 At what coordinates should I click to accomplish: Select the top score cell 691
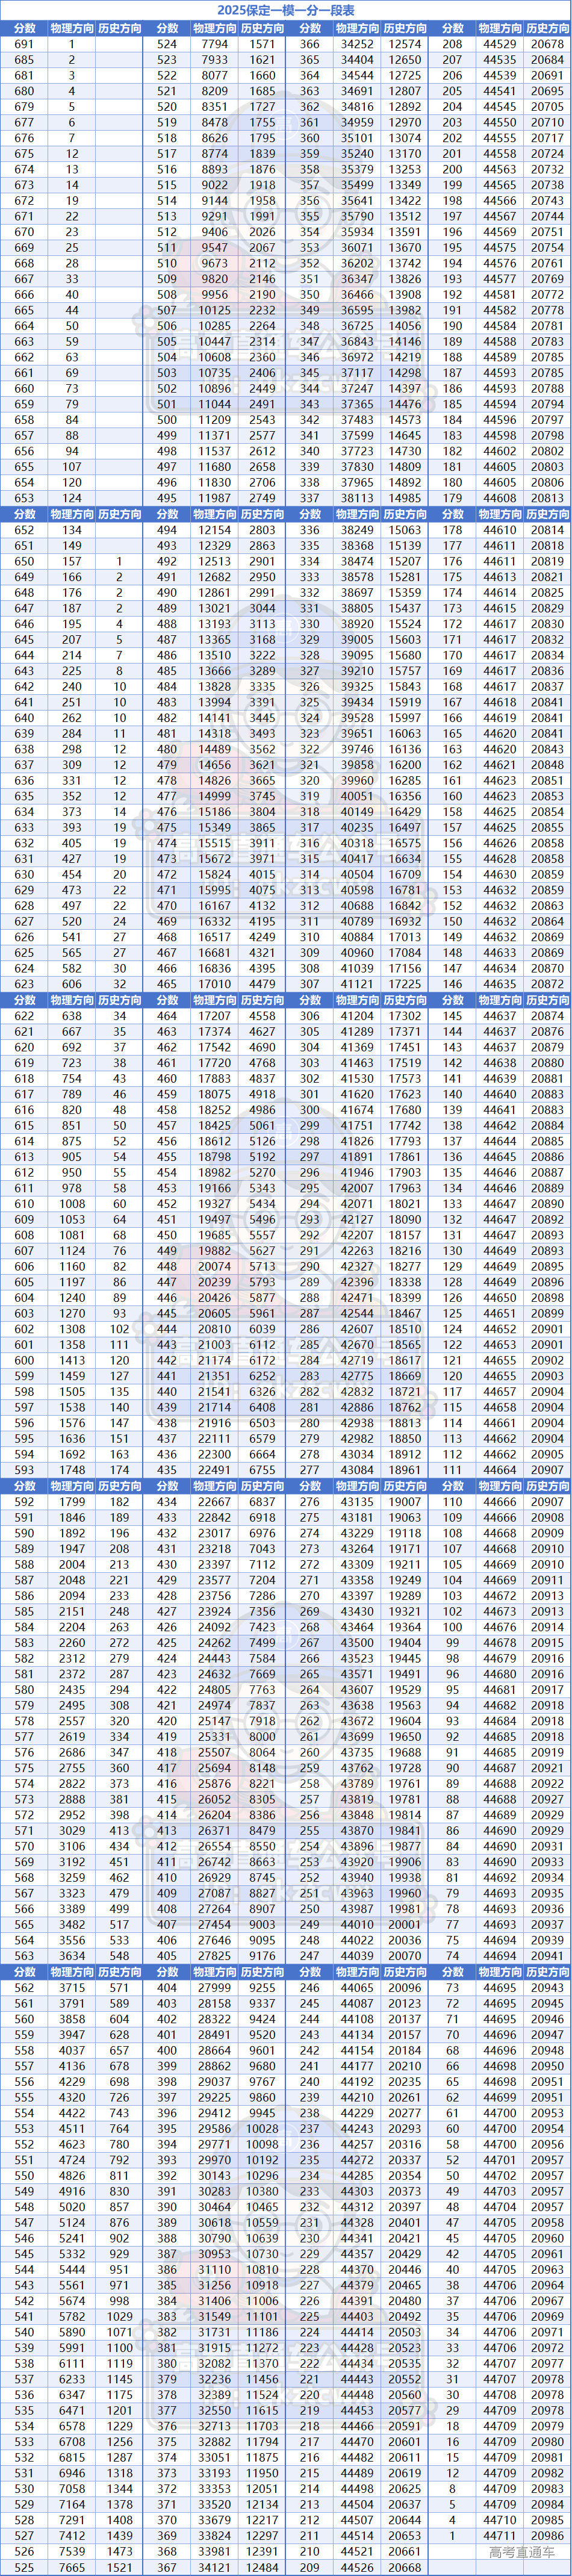(24, 44)
